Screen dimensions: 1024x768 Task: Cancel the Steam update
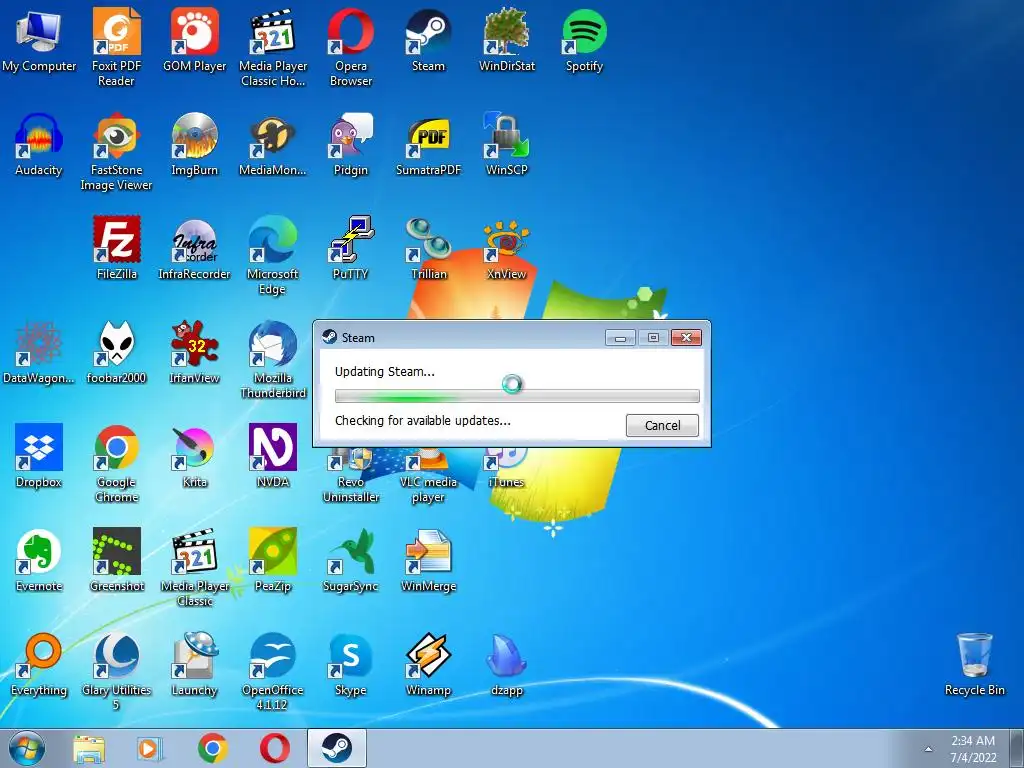[662, 425]
